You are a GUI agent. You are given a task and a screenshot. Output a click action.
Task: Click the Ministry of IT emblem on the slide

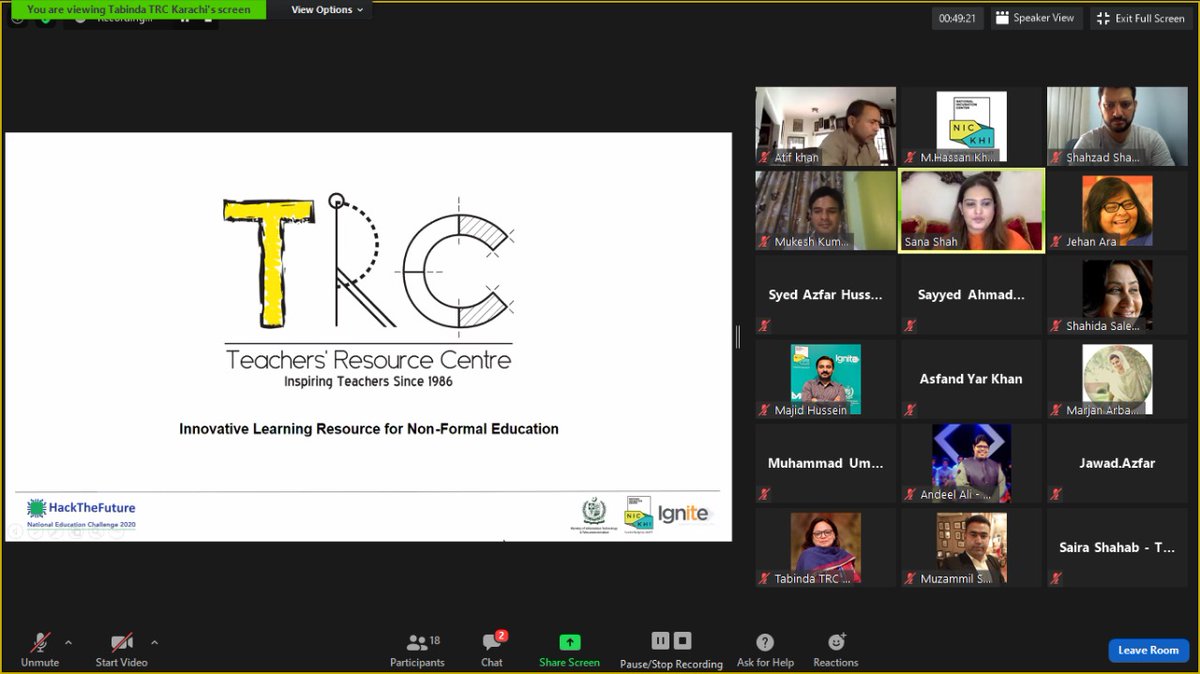[595, 515]
